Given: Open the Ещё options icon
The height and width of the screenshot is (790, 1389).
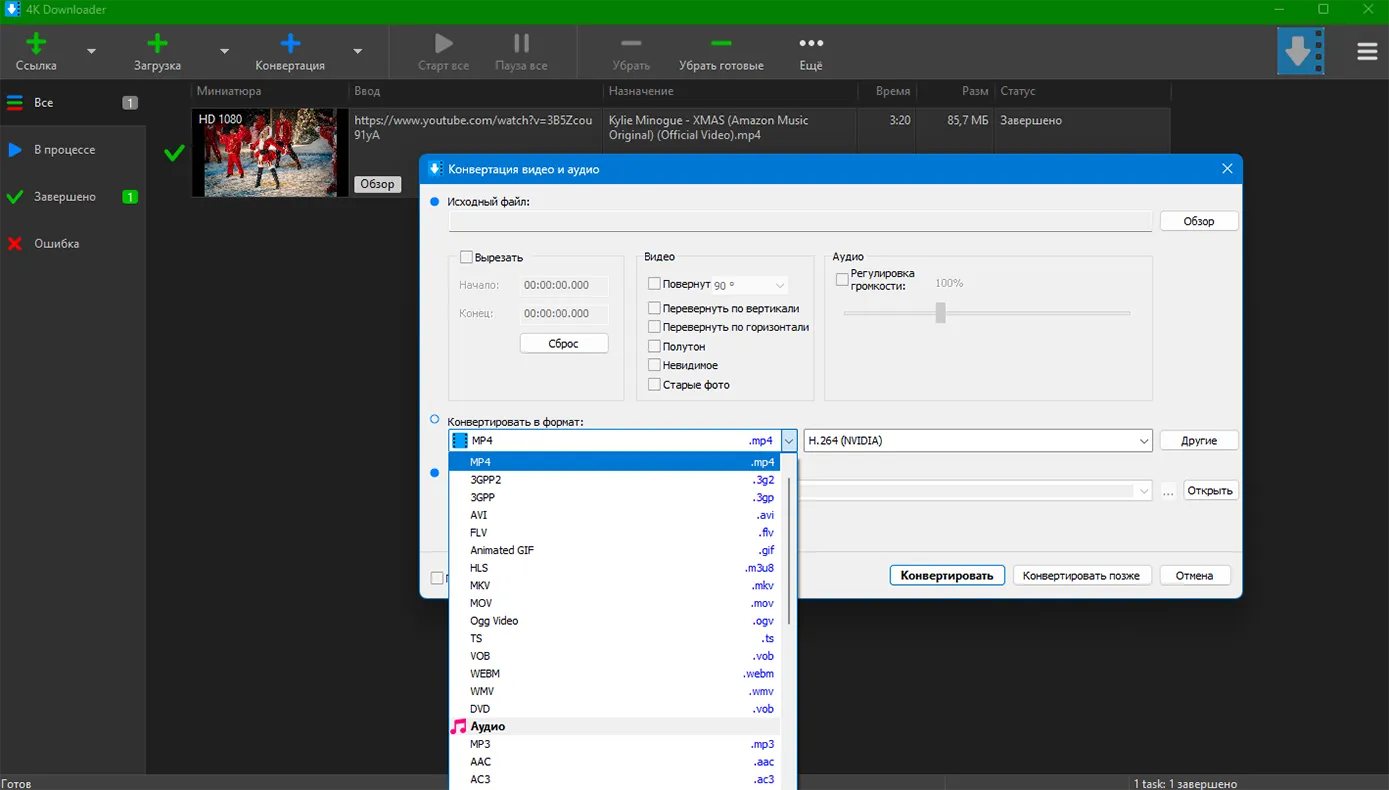Looking at the screenshot, I should 810,42.
